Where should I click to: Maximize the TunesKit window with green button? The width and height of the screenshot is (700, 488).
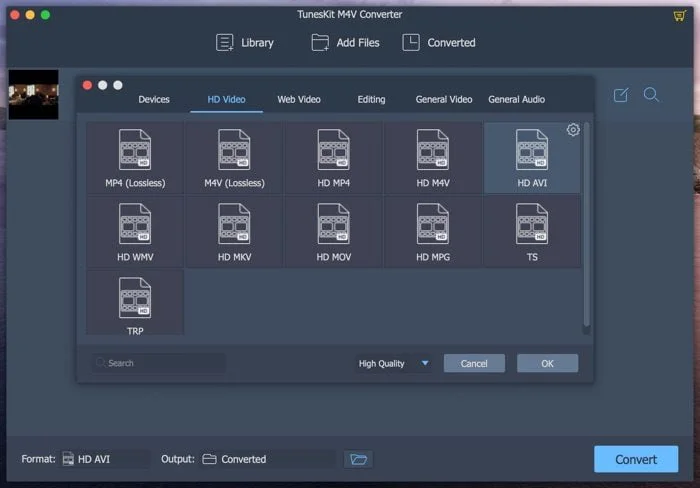[x=45, y=15]
